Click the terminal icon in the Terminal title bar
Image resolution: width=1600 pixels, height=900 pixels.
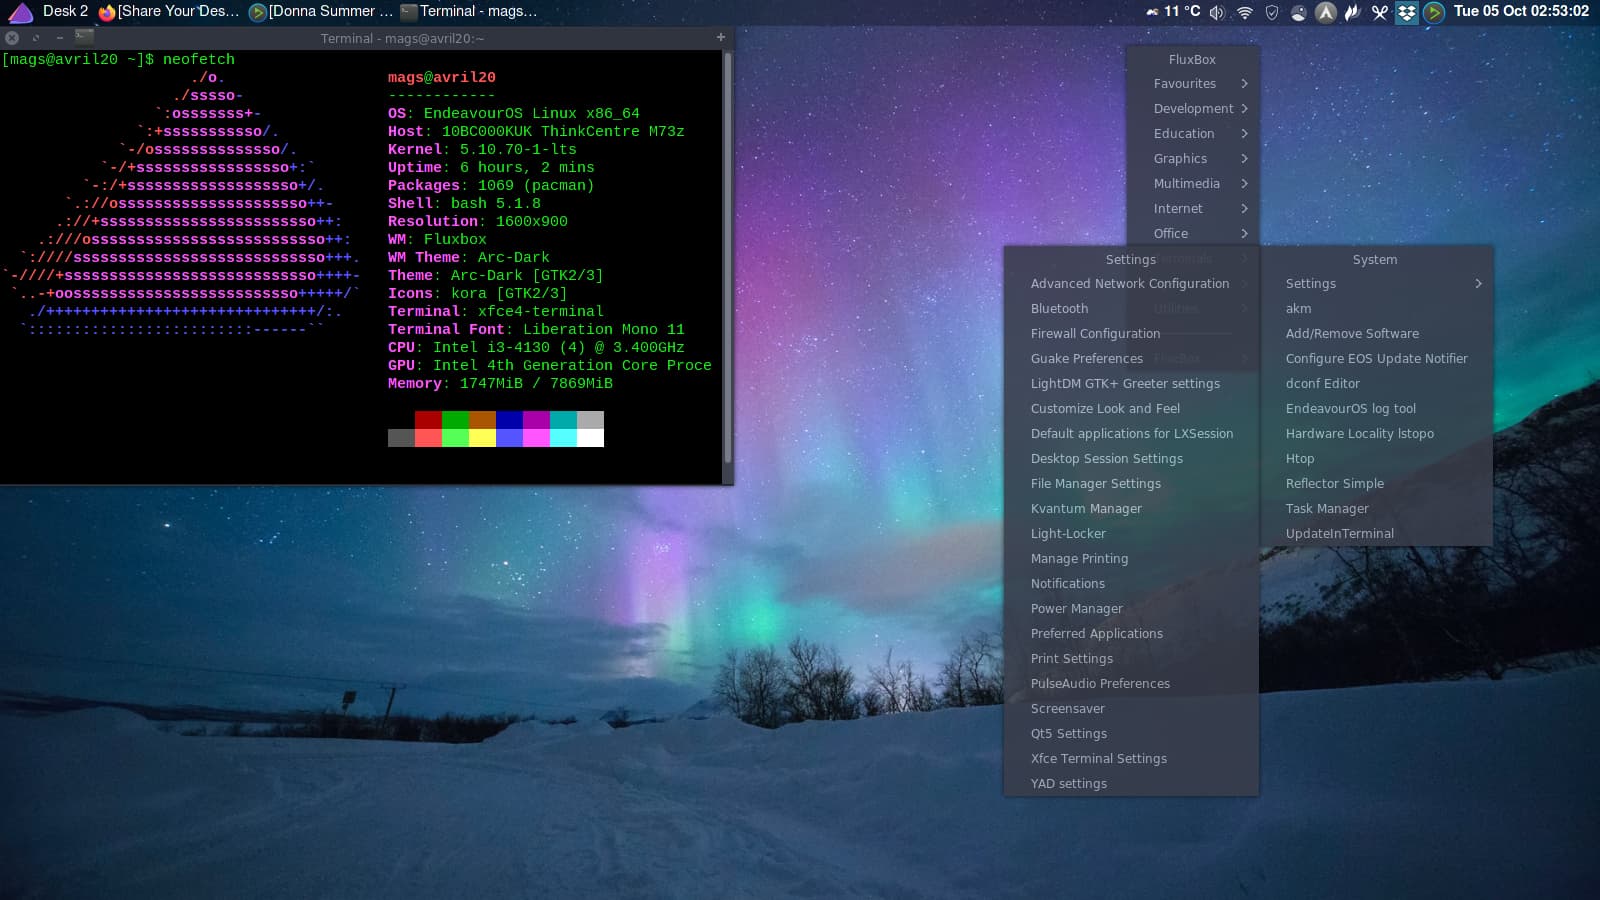[84, 36]
